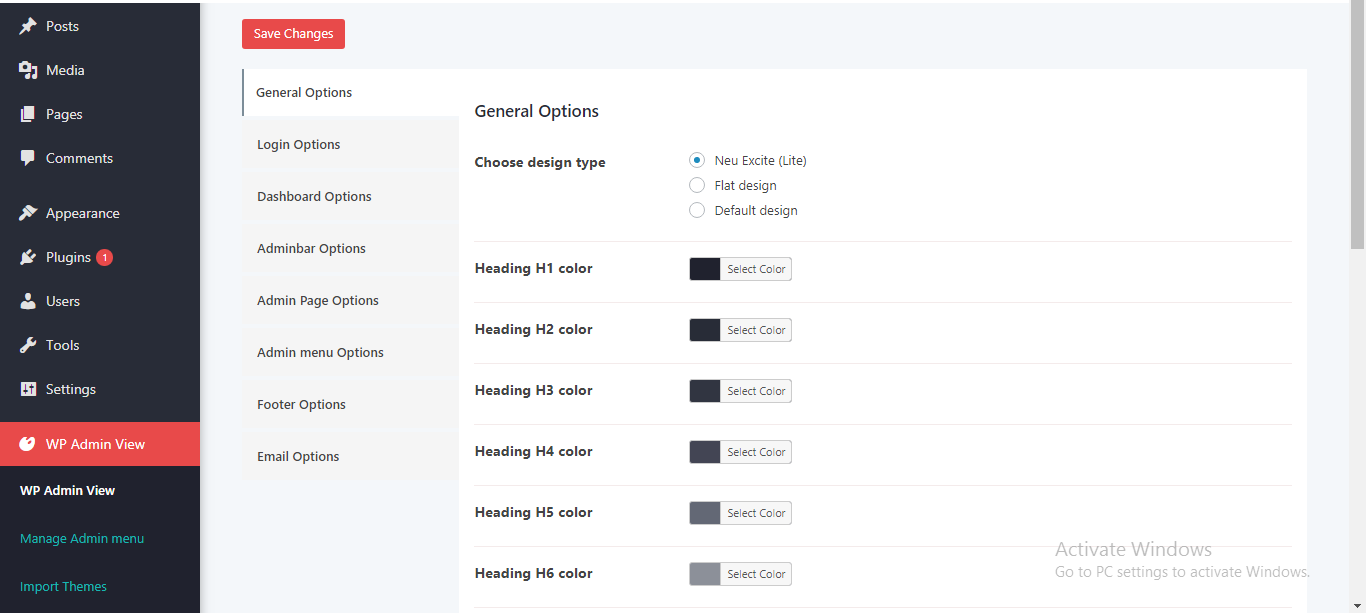Click the Posts pin icon
Image resolution: width=1366 pixels, height=613 pixels.
click(28, 26)
